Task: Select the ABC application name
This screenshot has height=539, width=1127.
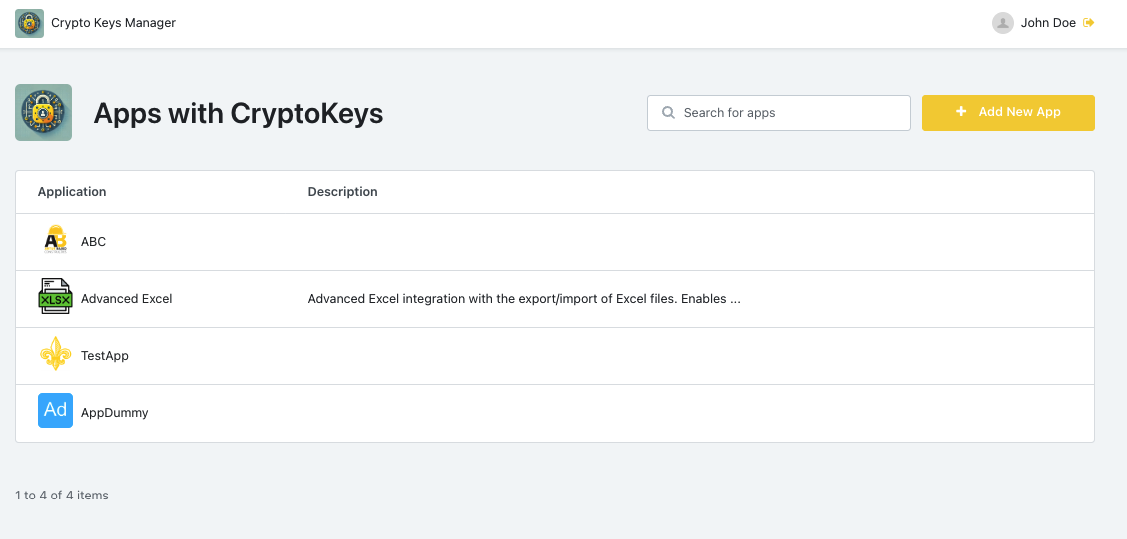Action: coord(93,241)
